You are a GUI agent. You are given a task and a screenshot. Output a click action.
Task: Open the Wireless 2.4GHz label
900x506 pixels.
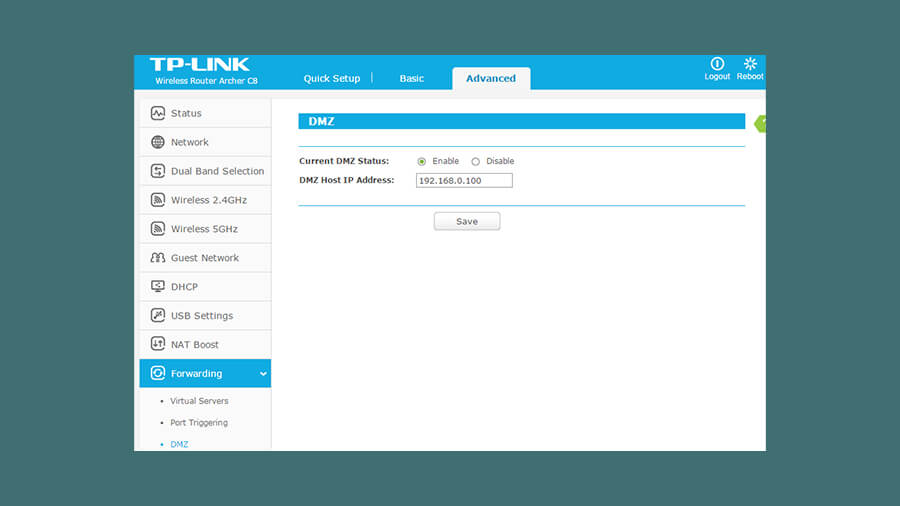pos(209,200)
